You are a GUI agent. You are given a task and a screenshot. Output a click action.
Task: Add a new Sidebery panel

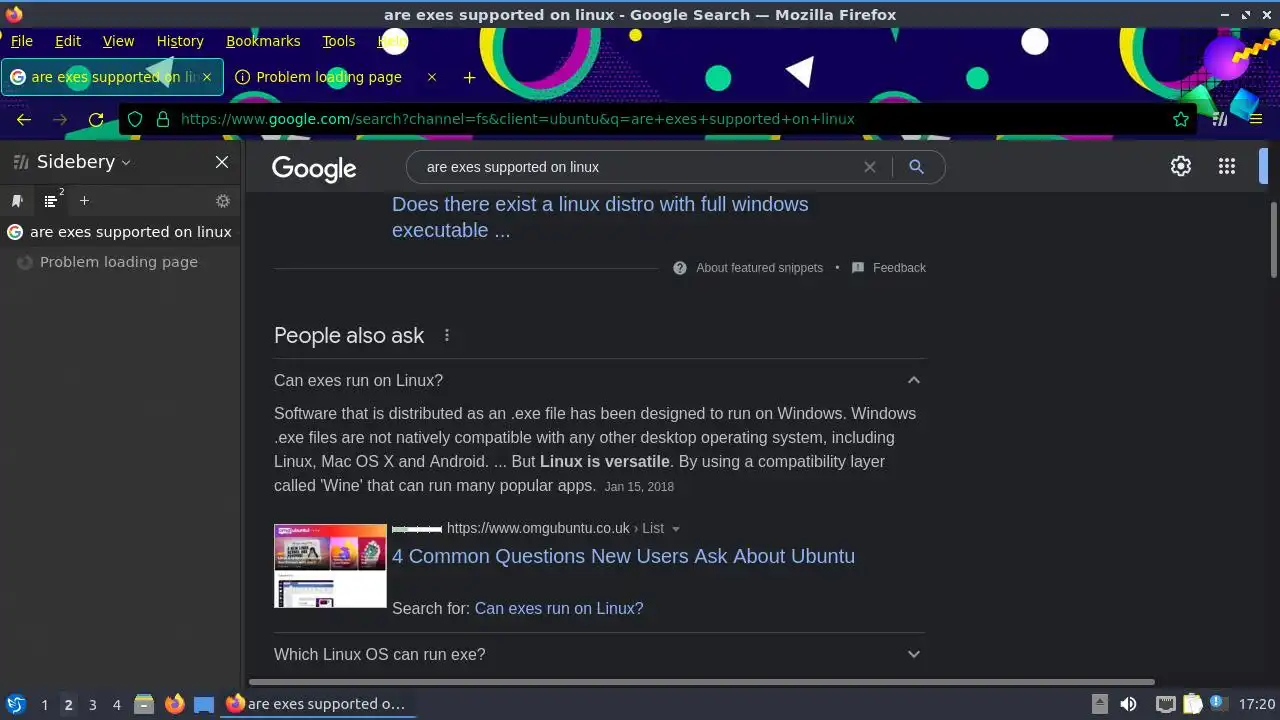[84, 201]
